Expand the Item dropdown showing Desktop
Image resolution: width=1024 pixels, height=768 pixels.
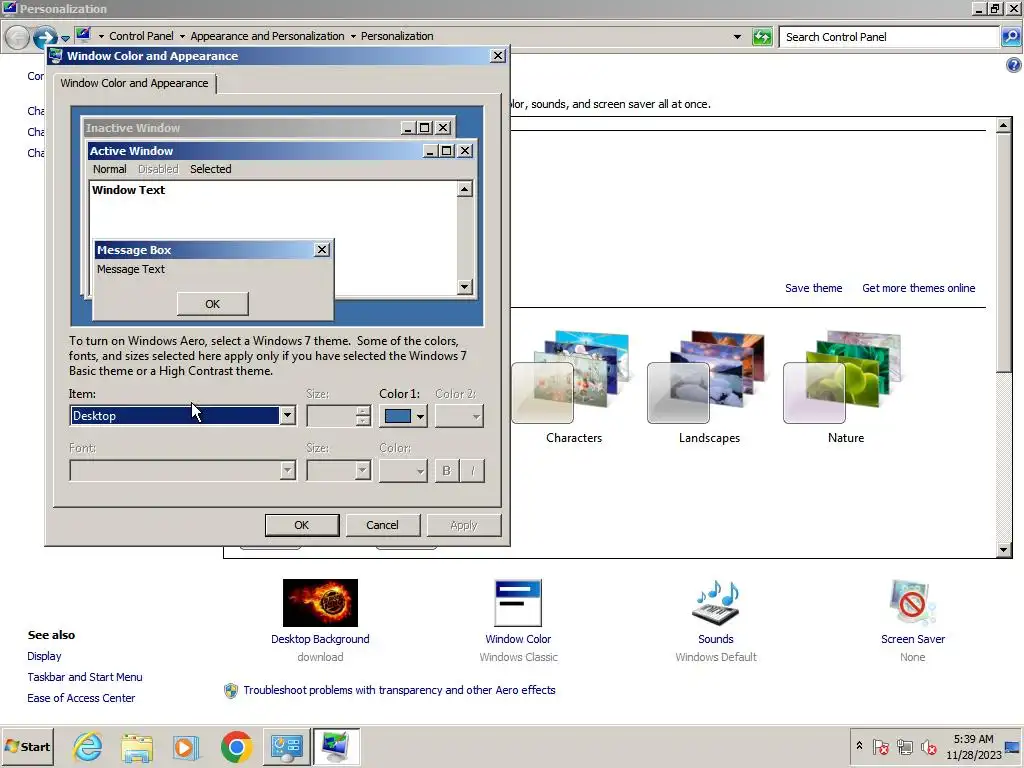click(287, 416)
